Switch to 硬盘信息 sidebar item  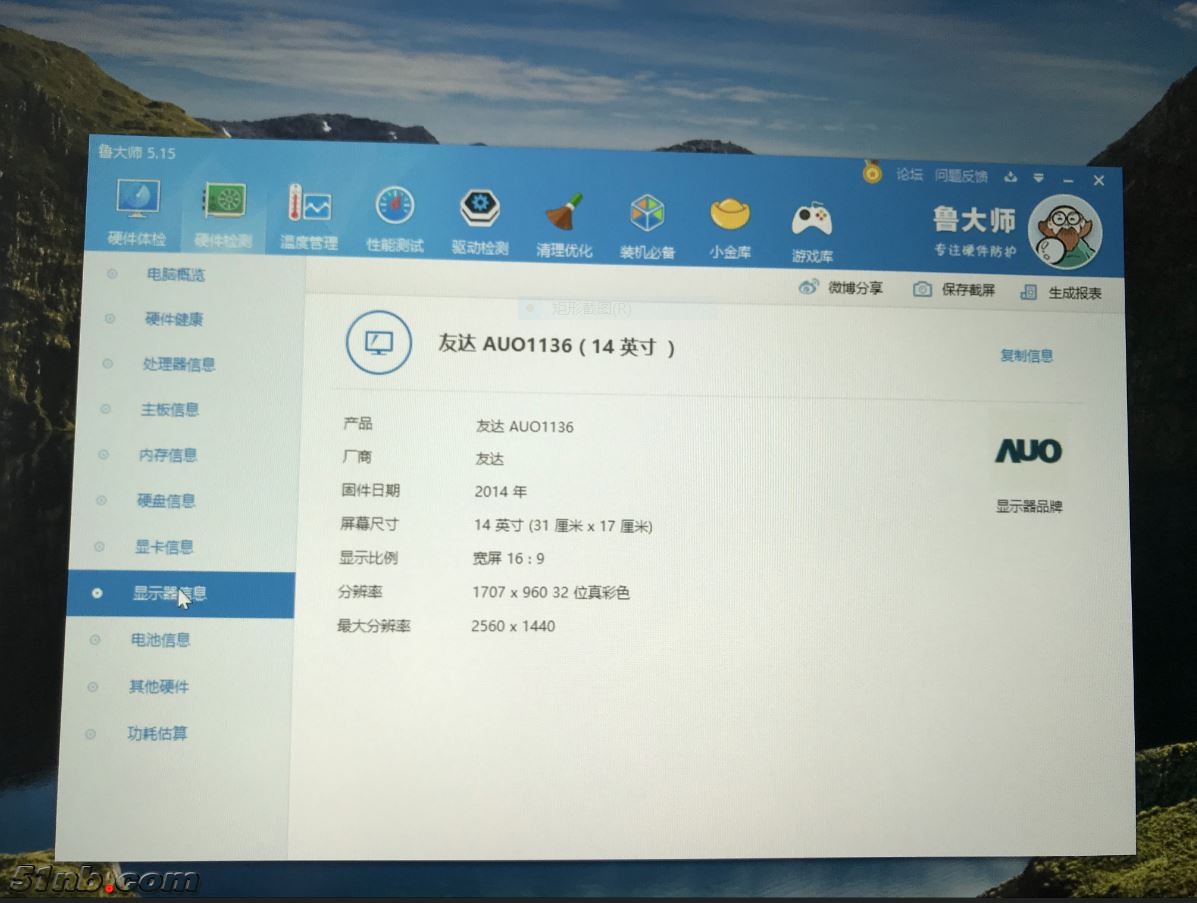(166, 501)
